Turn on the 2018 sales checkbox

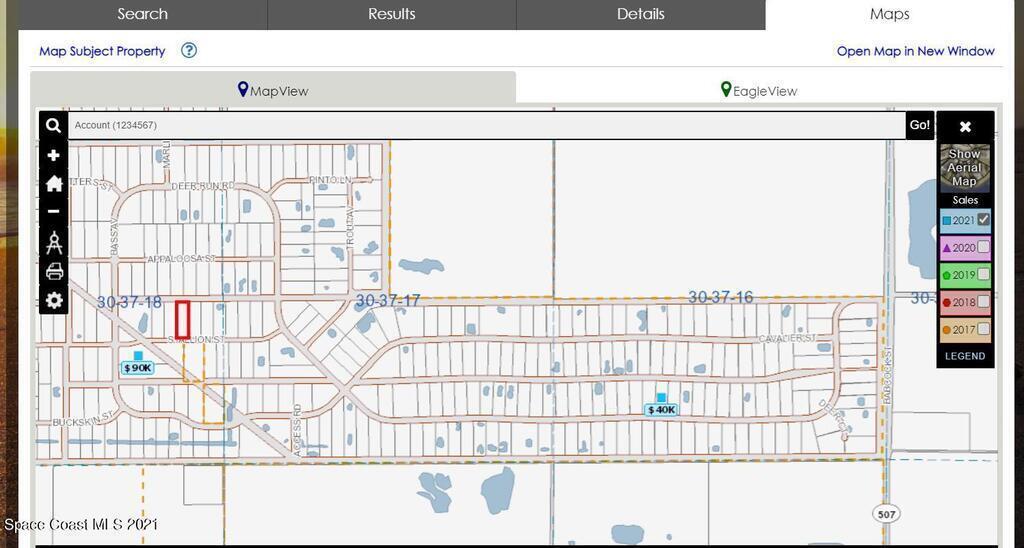pos(983,301)
